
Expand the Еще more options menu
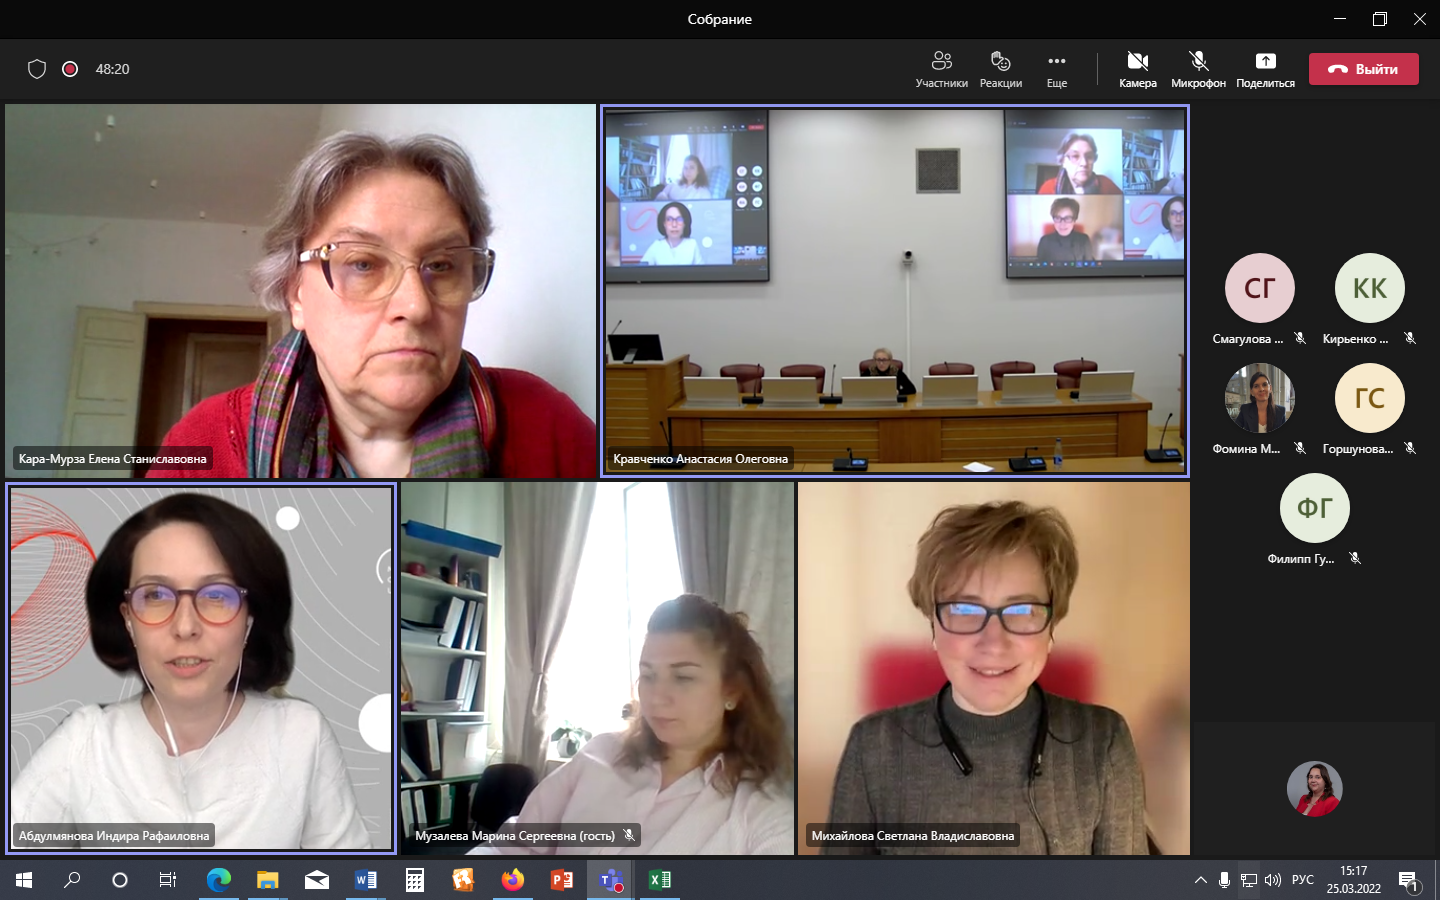point(1057,69)
